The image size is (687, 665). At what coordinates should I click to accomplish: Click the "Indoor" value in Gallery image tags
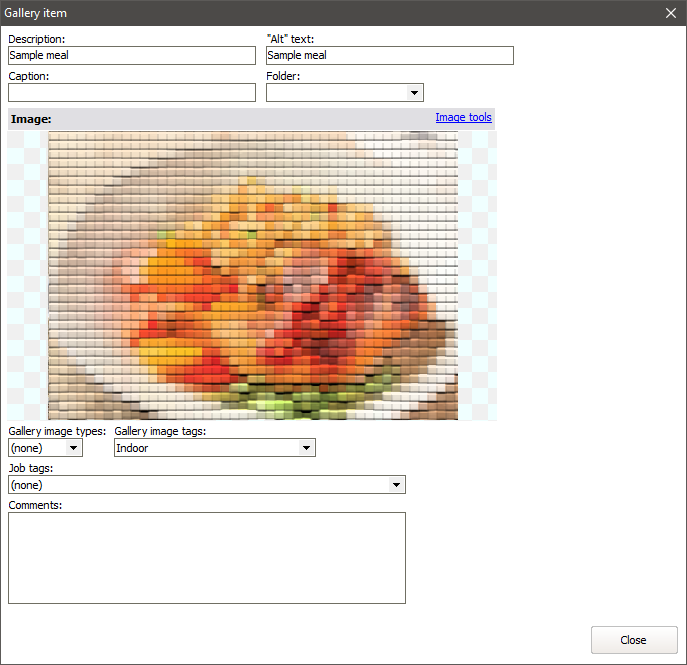coord(205,448)
